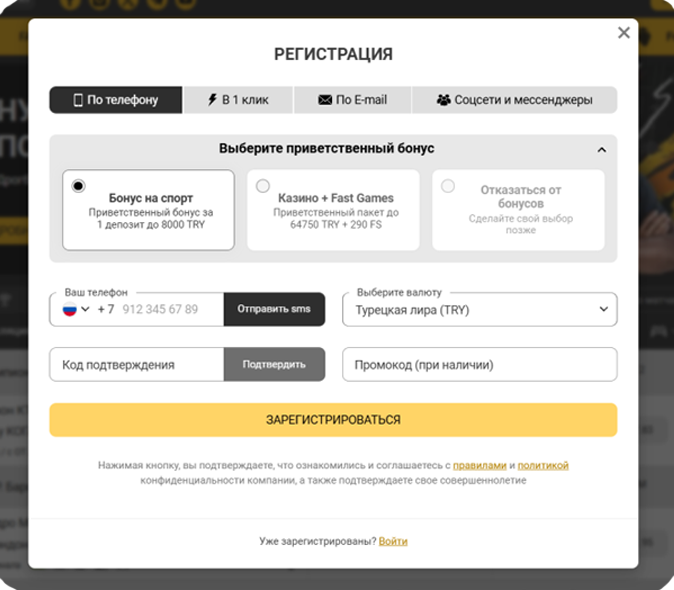Open the Соцсети и мессенджеры tab

point(515,100)
